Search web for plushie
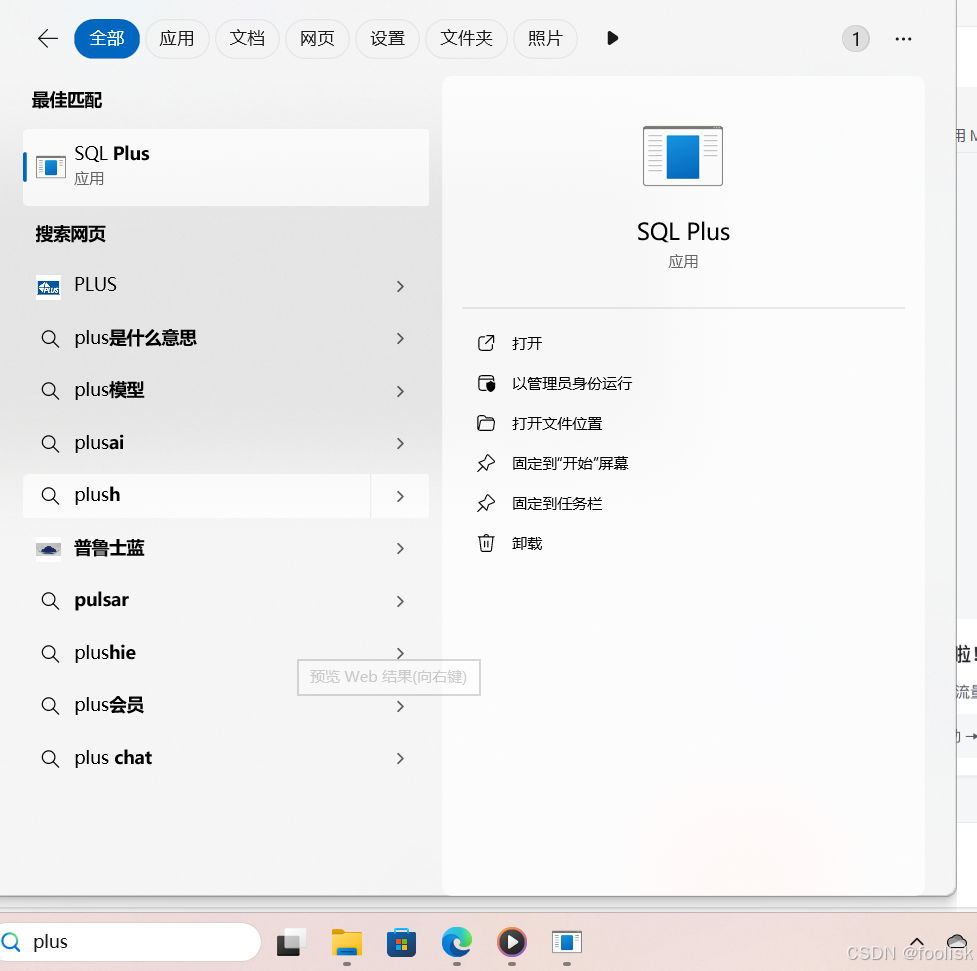977x971 pixels. pyautogui.click(x=226, y=653)
